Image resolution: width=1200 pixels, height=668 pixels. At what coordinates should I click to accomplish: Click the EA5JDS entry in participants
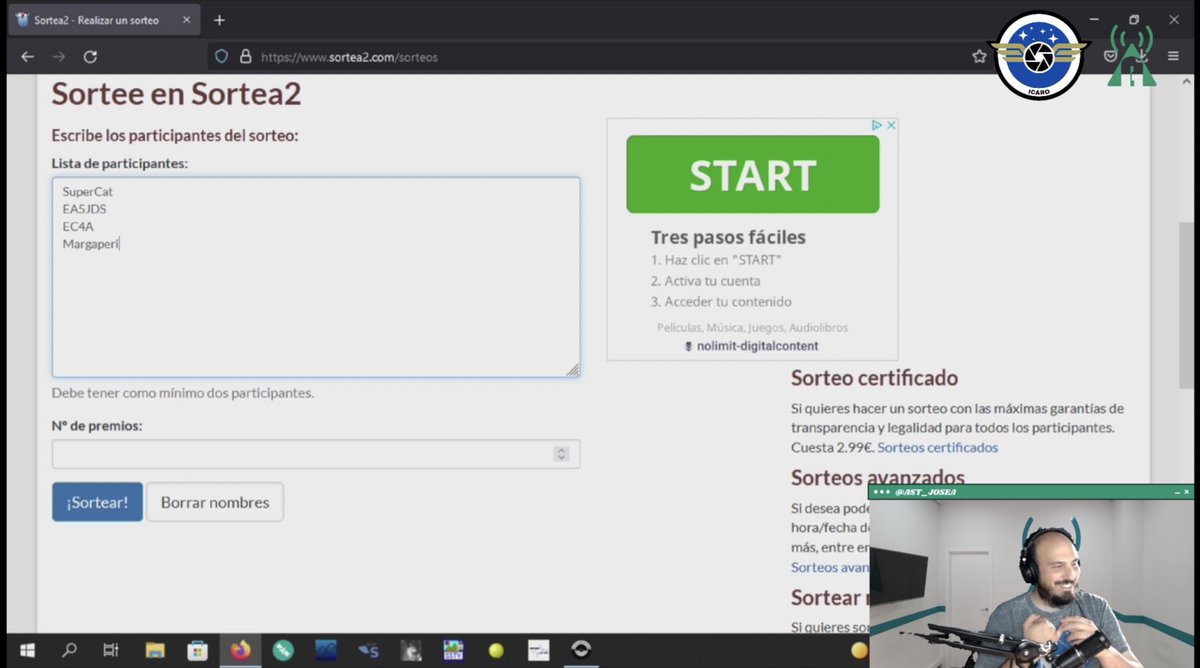click(84, 209)
